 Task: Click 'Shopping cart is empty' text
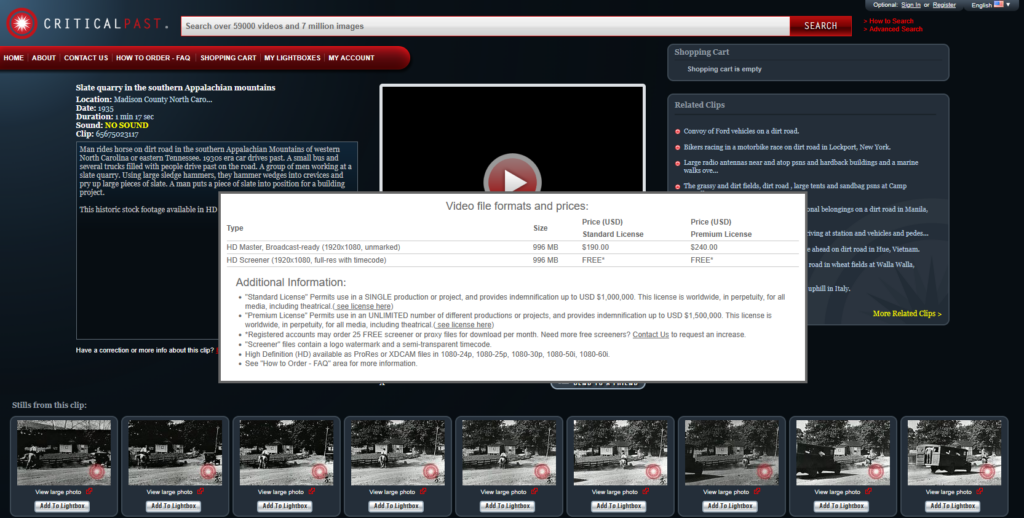pyautogui.click(x=724, y=69)
